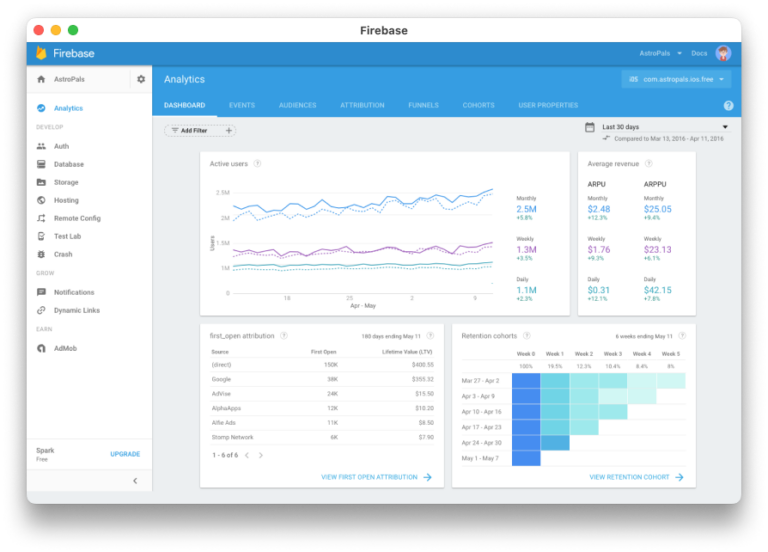Click the Storage folder icon
Viewport: 768px width, 552px height.
click(x=41, y=182)
